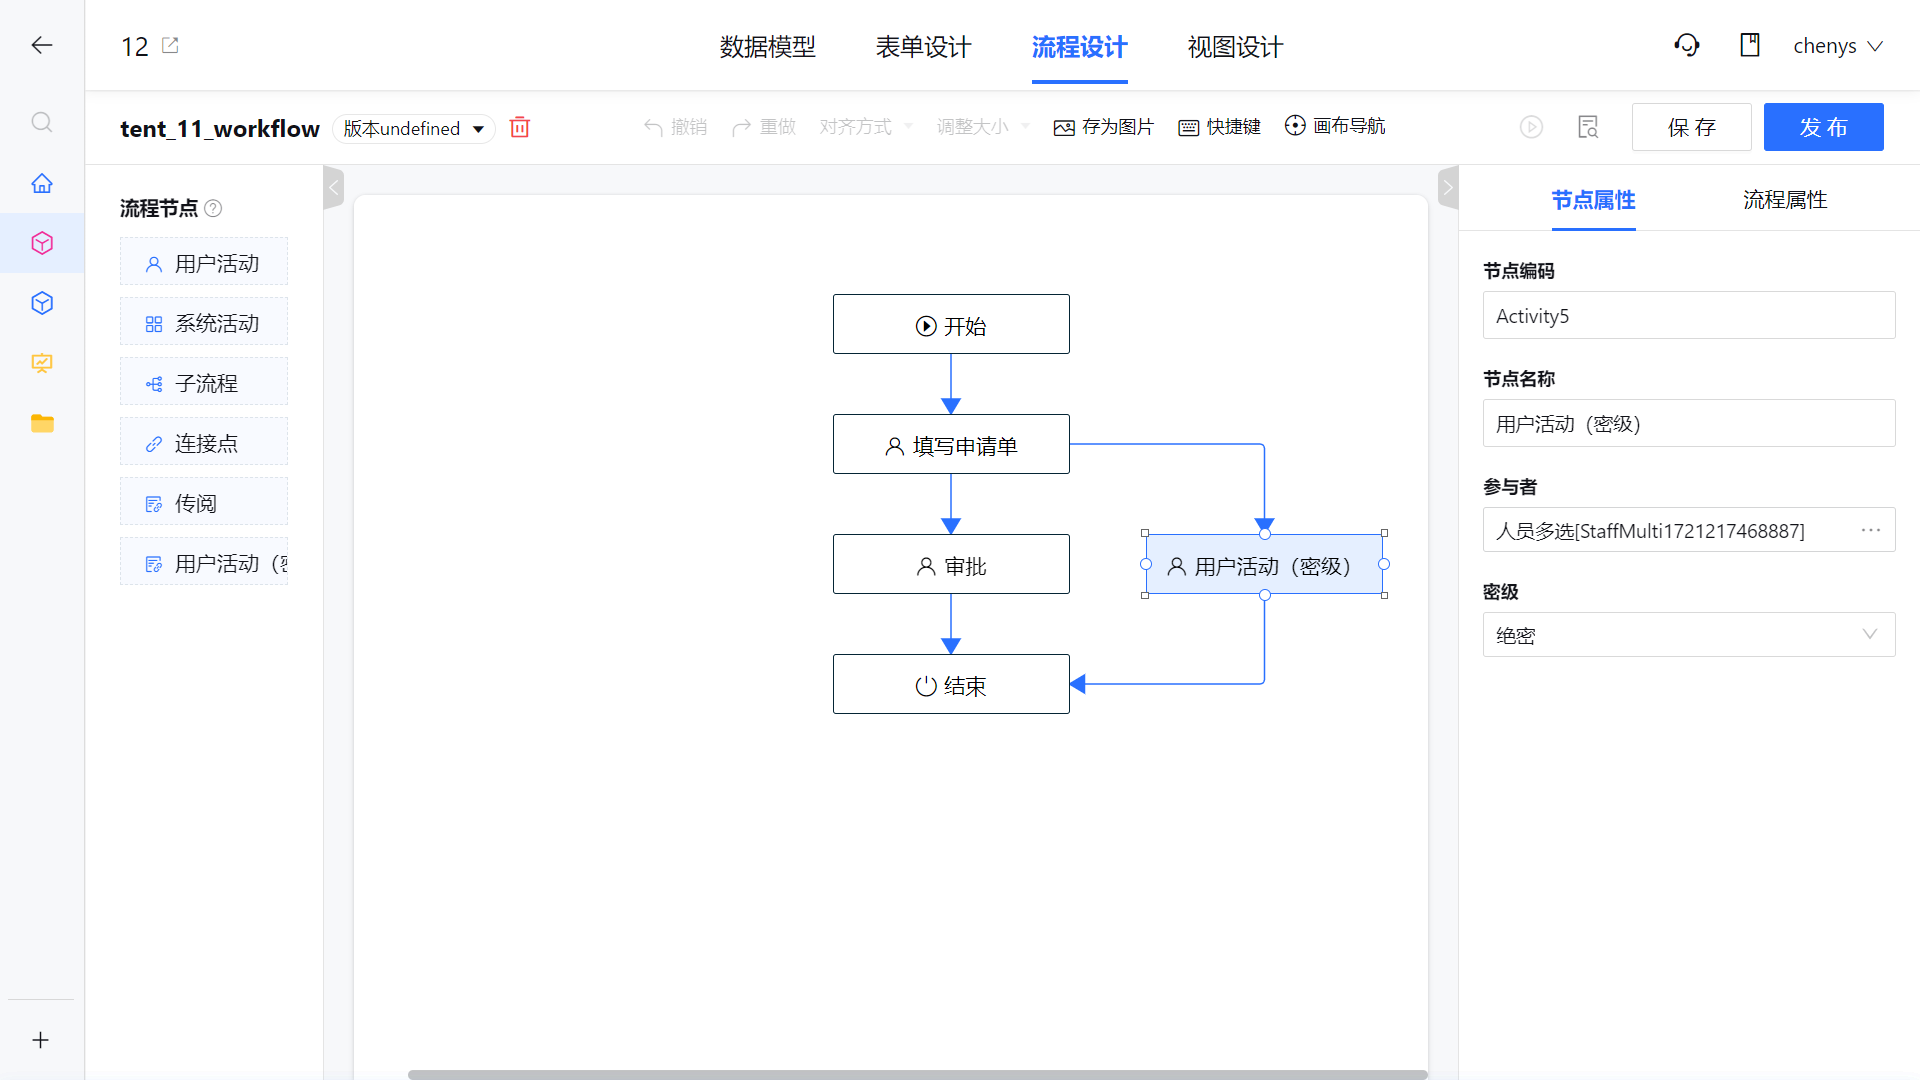Switch to the 数据模型 tab
This screenshot has height=1080, width=1920.
768,47
